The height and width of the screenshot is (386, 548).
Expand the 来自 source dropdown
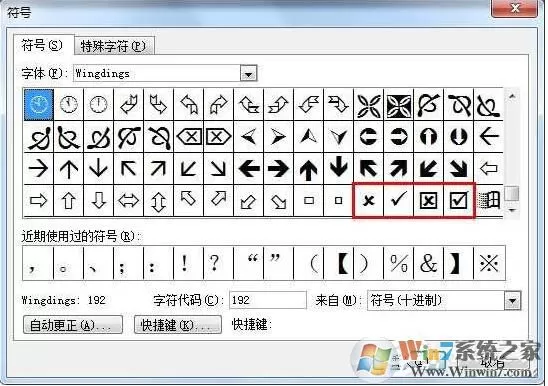tap(512, 301)
